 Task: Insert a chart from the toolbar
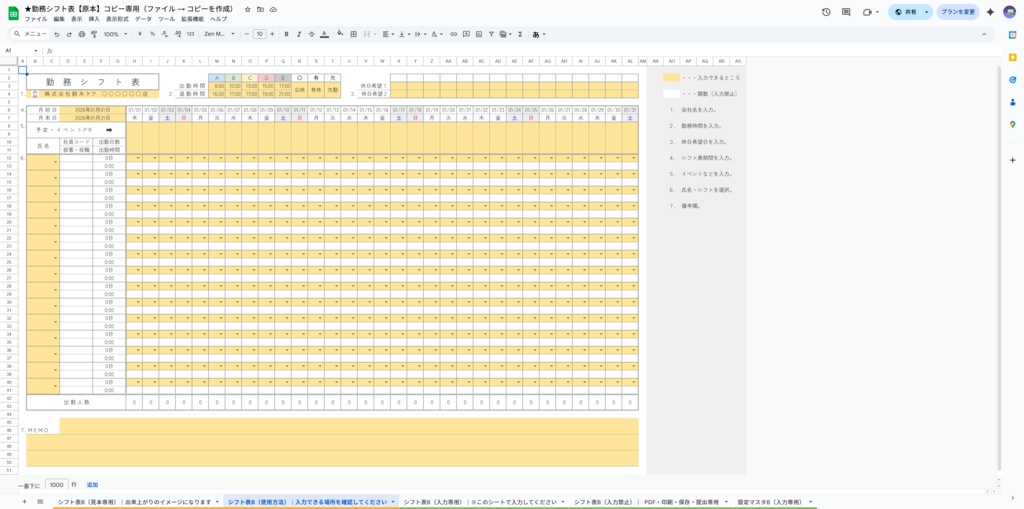pyautogui.click(x=479, y=34)
